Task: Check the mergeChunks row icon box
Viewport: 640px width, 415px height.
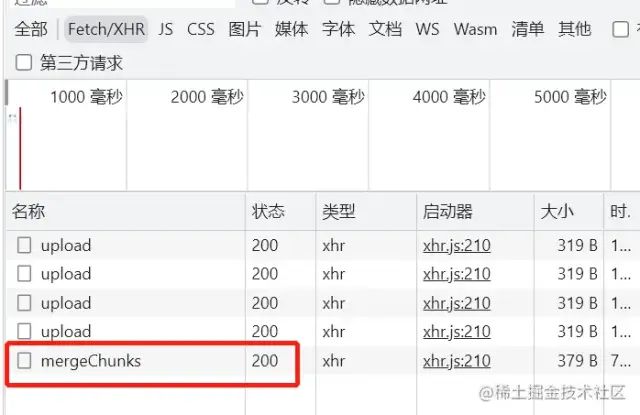Action: coord(24,361)
